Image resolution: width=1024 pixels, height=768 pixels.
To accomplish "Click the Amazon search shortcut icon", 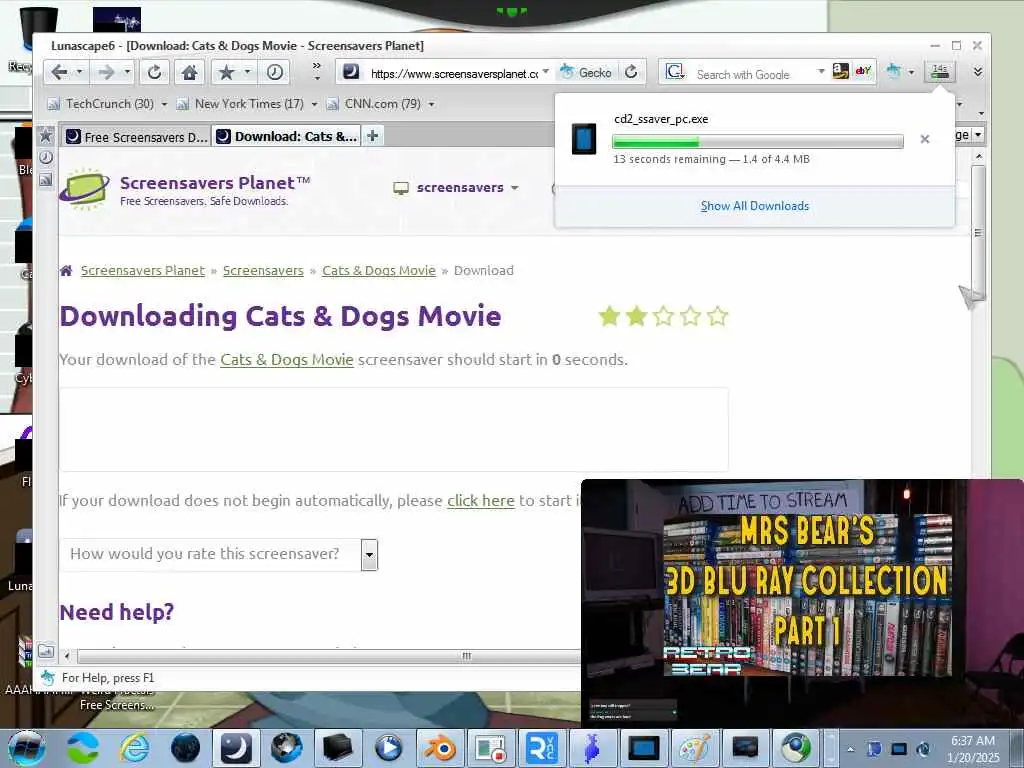I will pyautogui.click(x=841, y=71).
